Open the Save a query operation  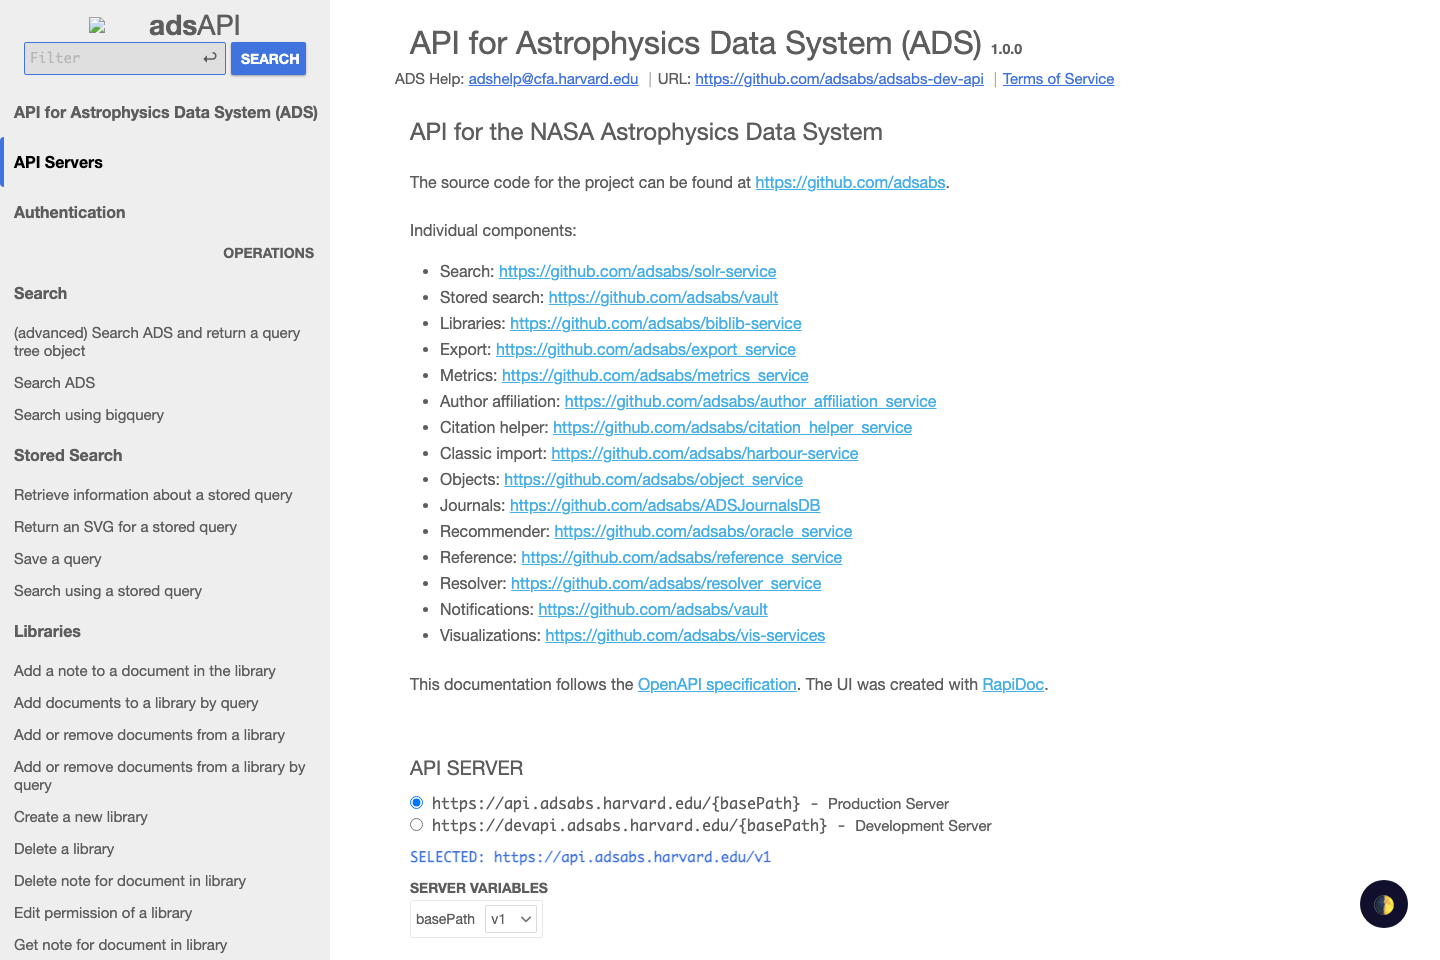pos(57,558)
